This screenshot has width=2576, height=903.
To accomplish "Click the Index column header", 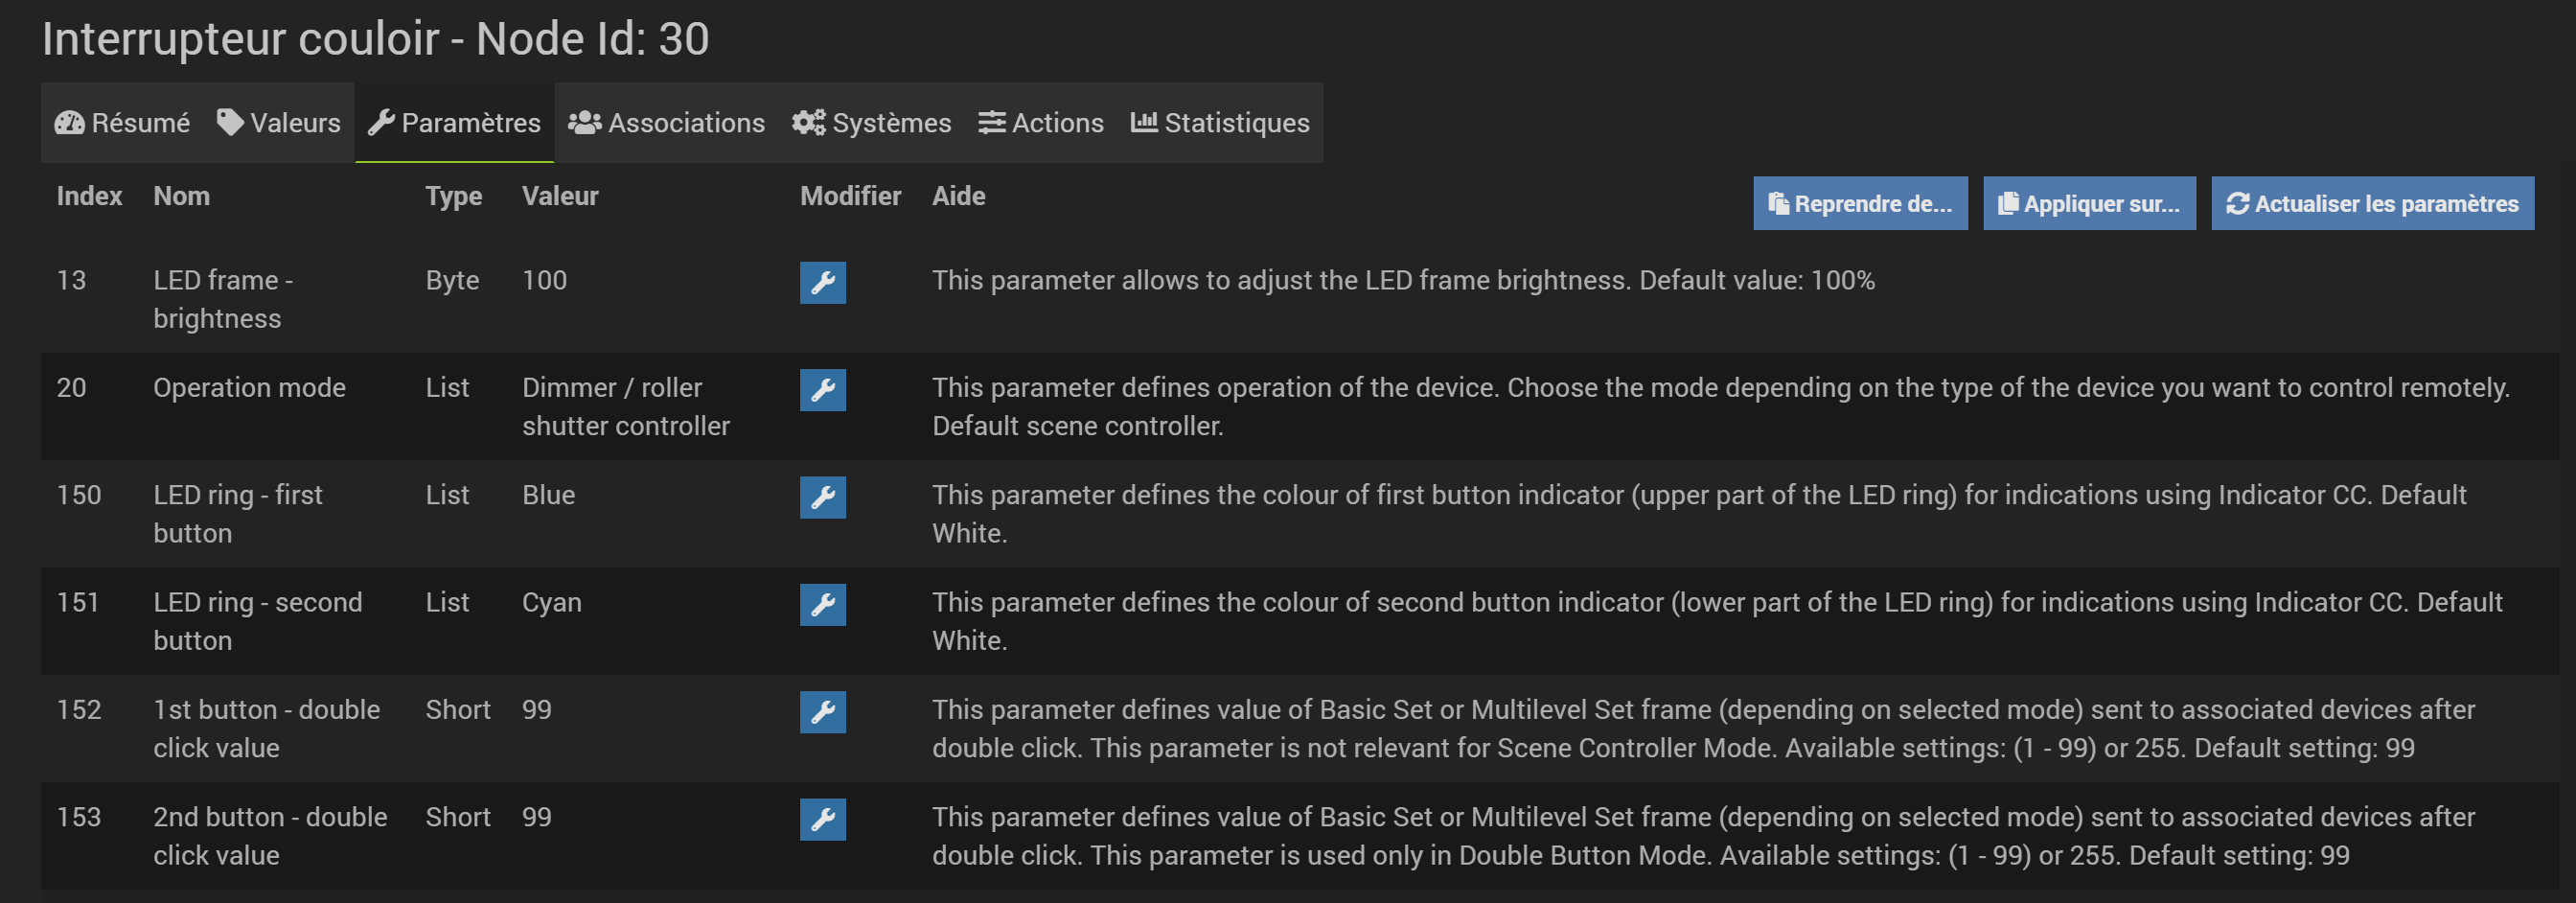I will click(x=89, y=196).
